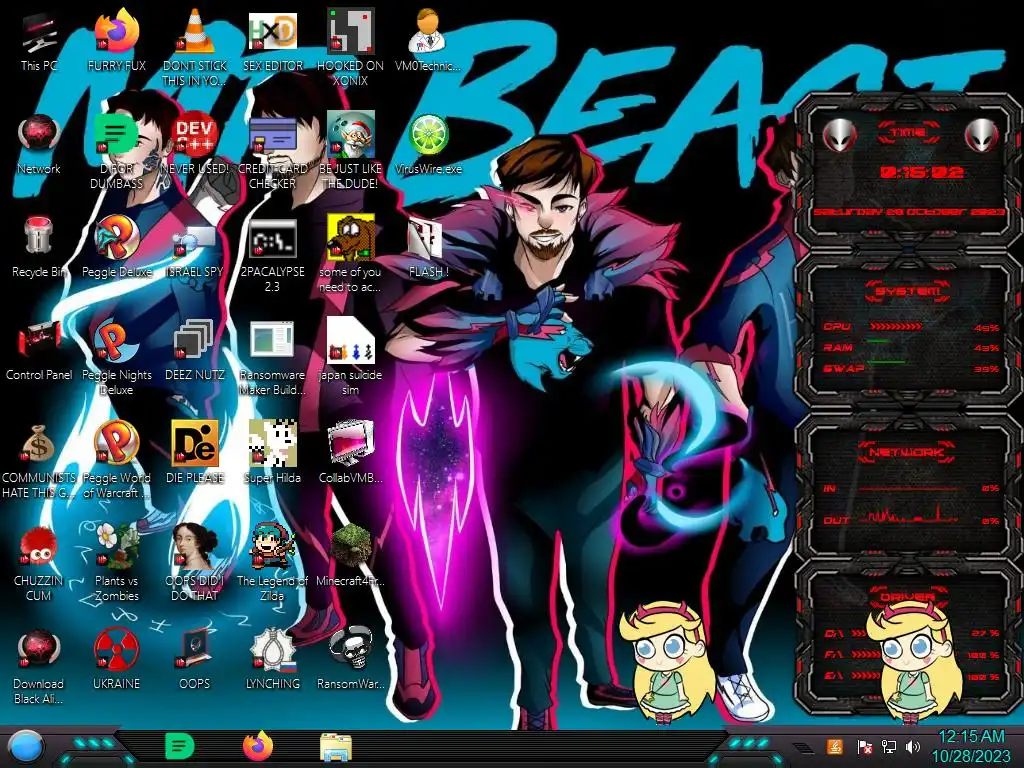Click the orange Java tray icon
Screen dimensions: 1024x768
tap(835, 746)
